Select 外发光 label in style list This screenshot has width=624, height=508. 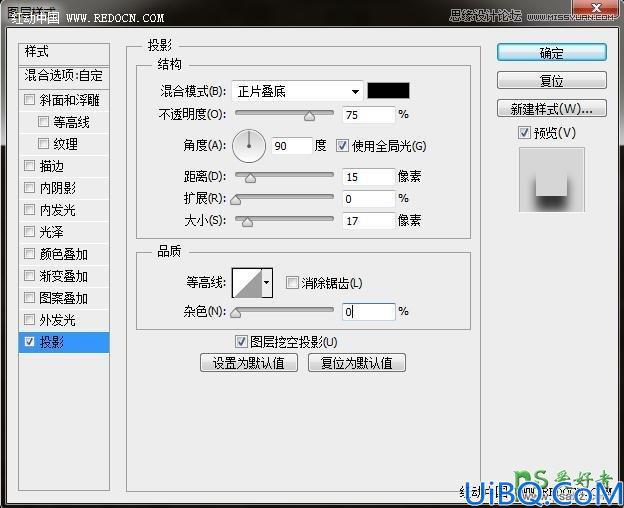(x=58, y=320)
